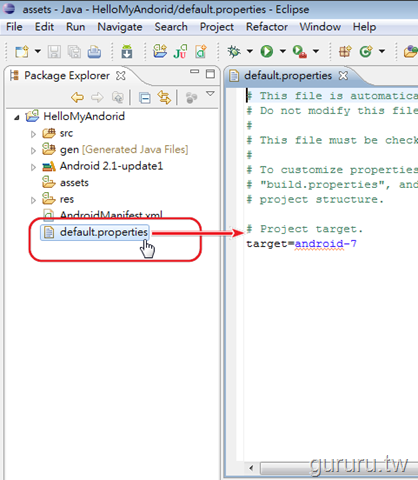Open the Run button dropdown arrow
418x480 pixels.
click(x=283, y=51)
